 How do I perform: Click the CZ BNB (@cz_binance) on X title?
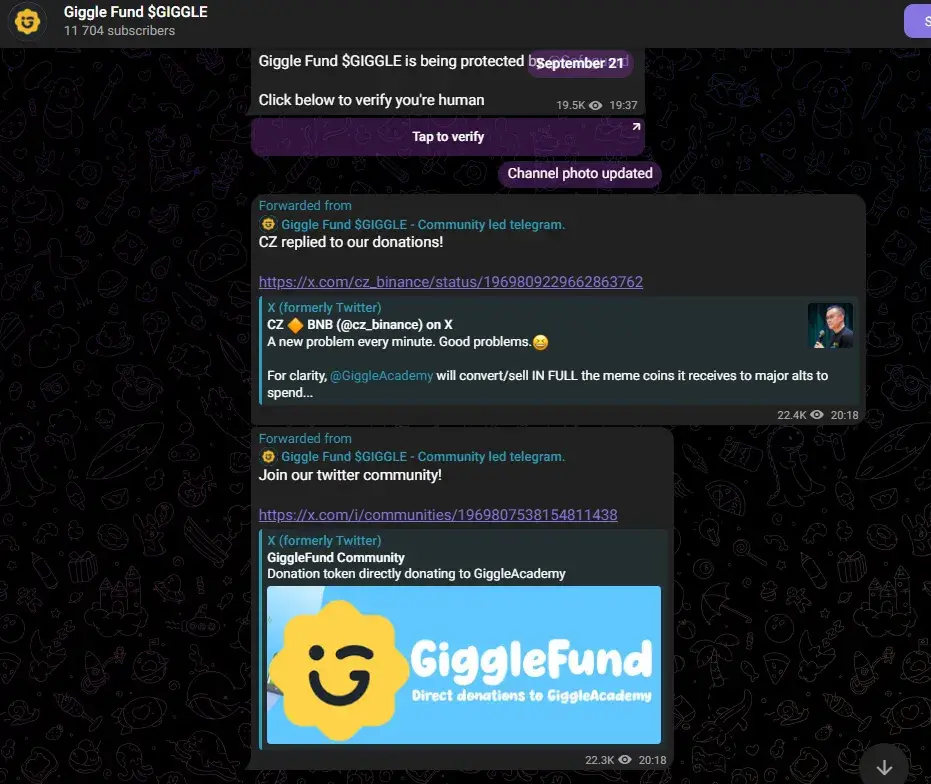[x=360, y=325]
